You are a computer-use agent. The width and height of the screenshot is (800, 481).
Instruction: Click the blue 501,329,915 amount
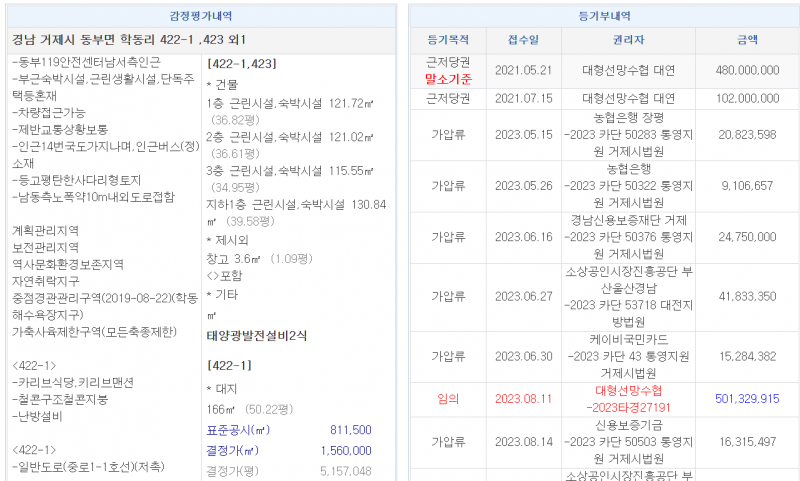click(747, 398)
